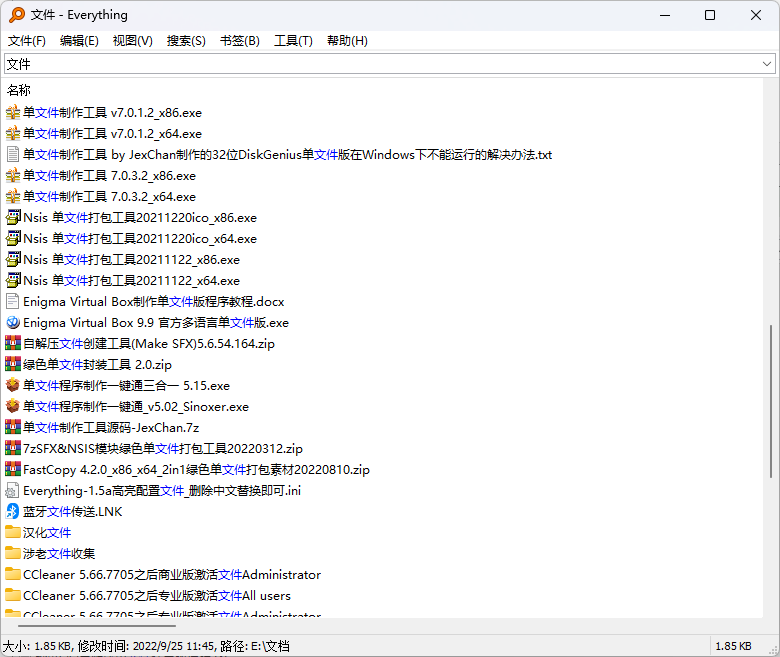780x657 pixels.
Task: Click icon of 单文件制作工具 v7.0.1.2_x64.exe
Action: click(12, 134)
